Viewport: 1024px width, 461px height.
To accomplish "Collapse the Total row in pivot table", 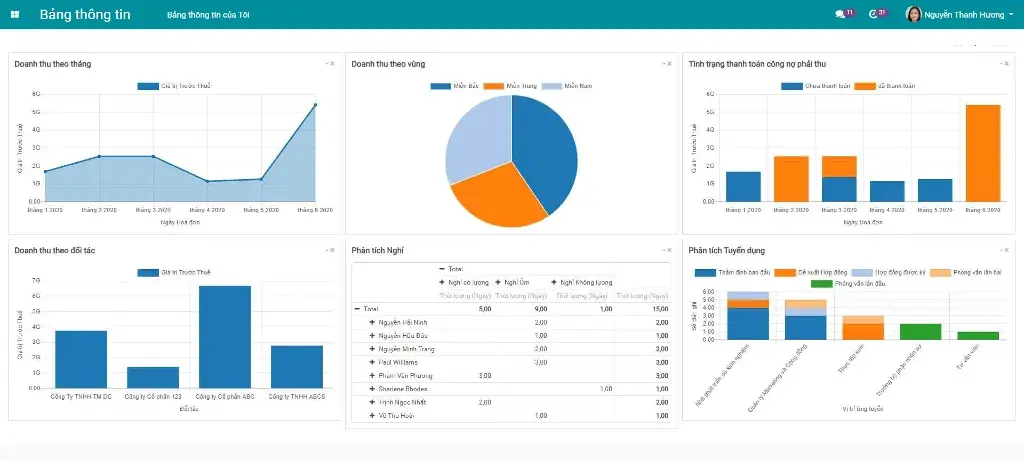I will pyautogui.click(x=358, y=309).
